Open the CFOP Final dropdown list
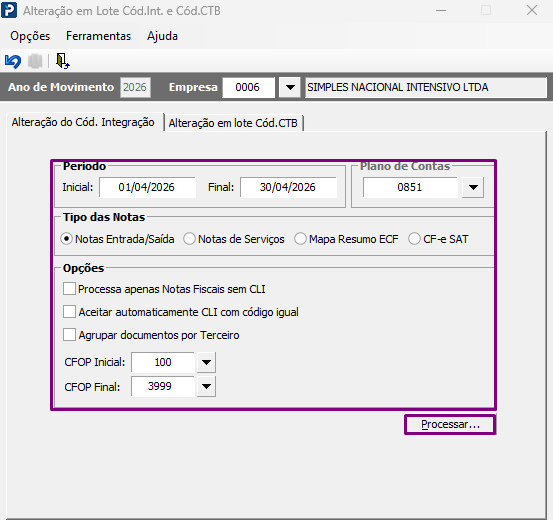The height and width of the screenshot is (520, 553). [x=206, y=387]
